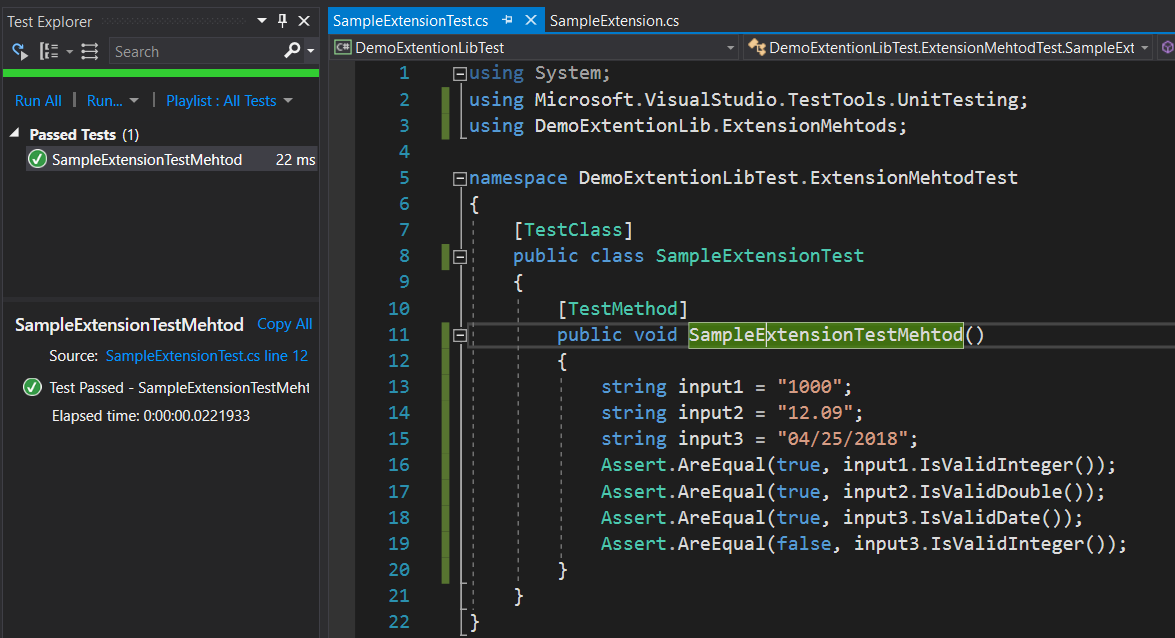Click the Test Passed checkmark icon in details pane
1175x638 pixels.
[30, 389]
